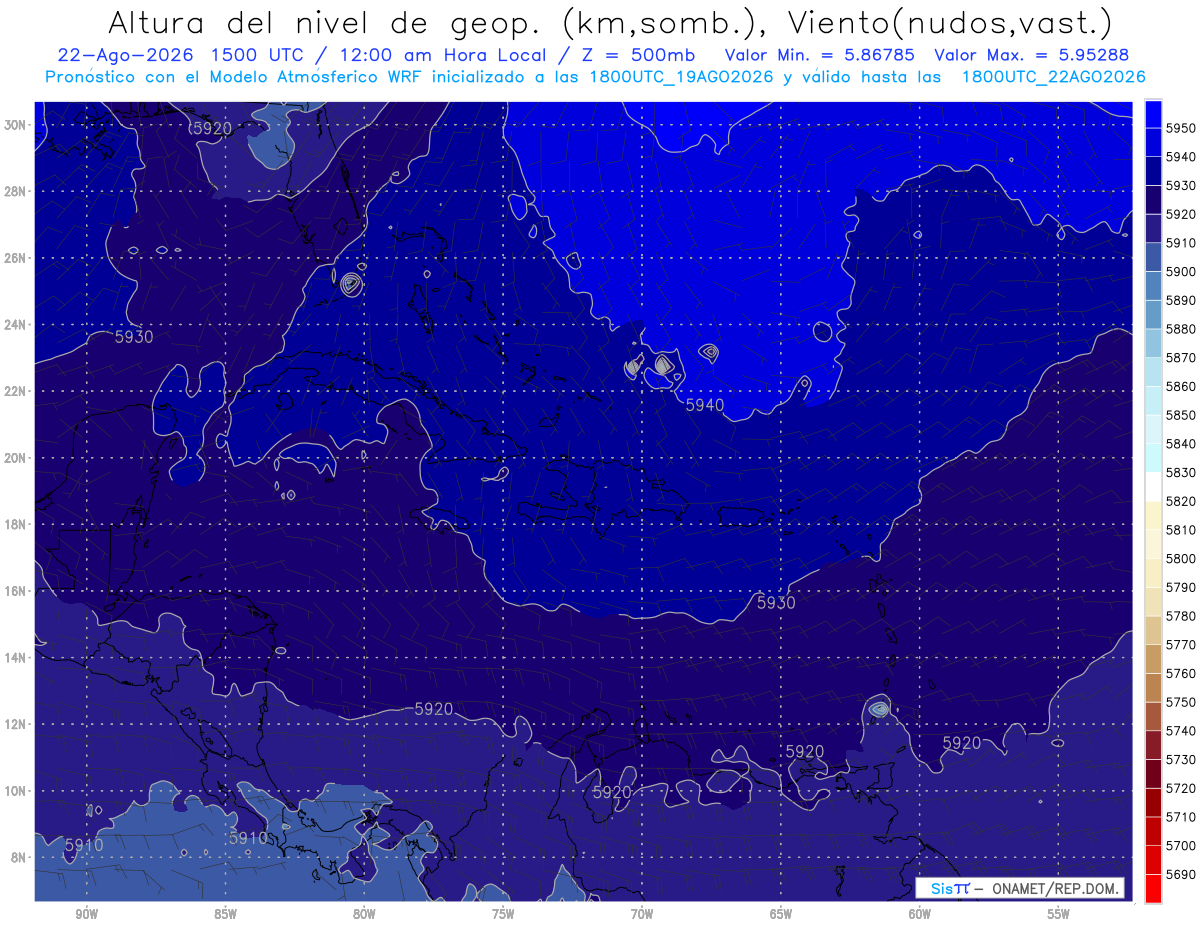The height and width of the screenshot is (927, 1200).
Task: Click the 5780 label on the color scale
Action: click(1182, 615)
